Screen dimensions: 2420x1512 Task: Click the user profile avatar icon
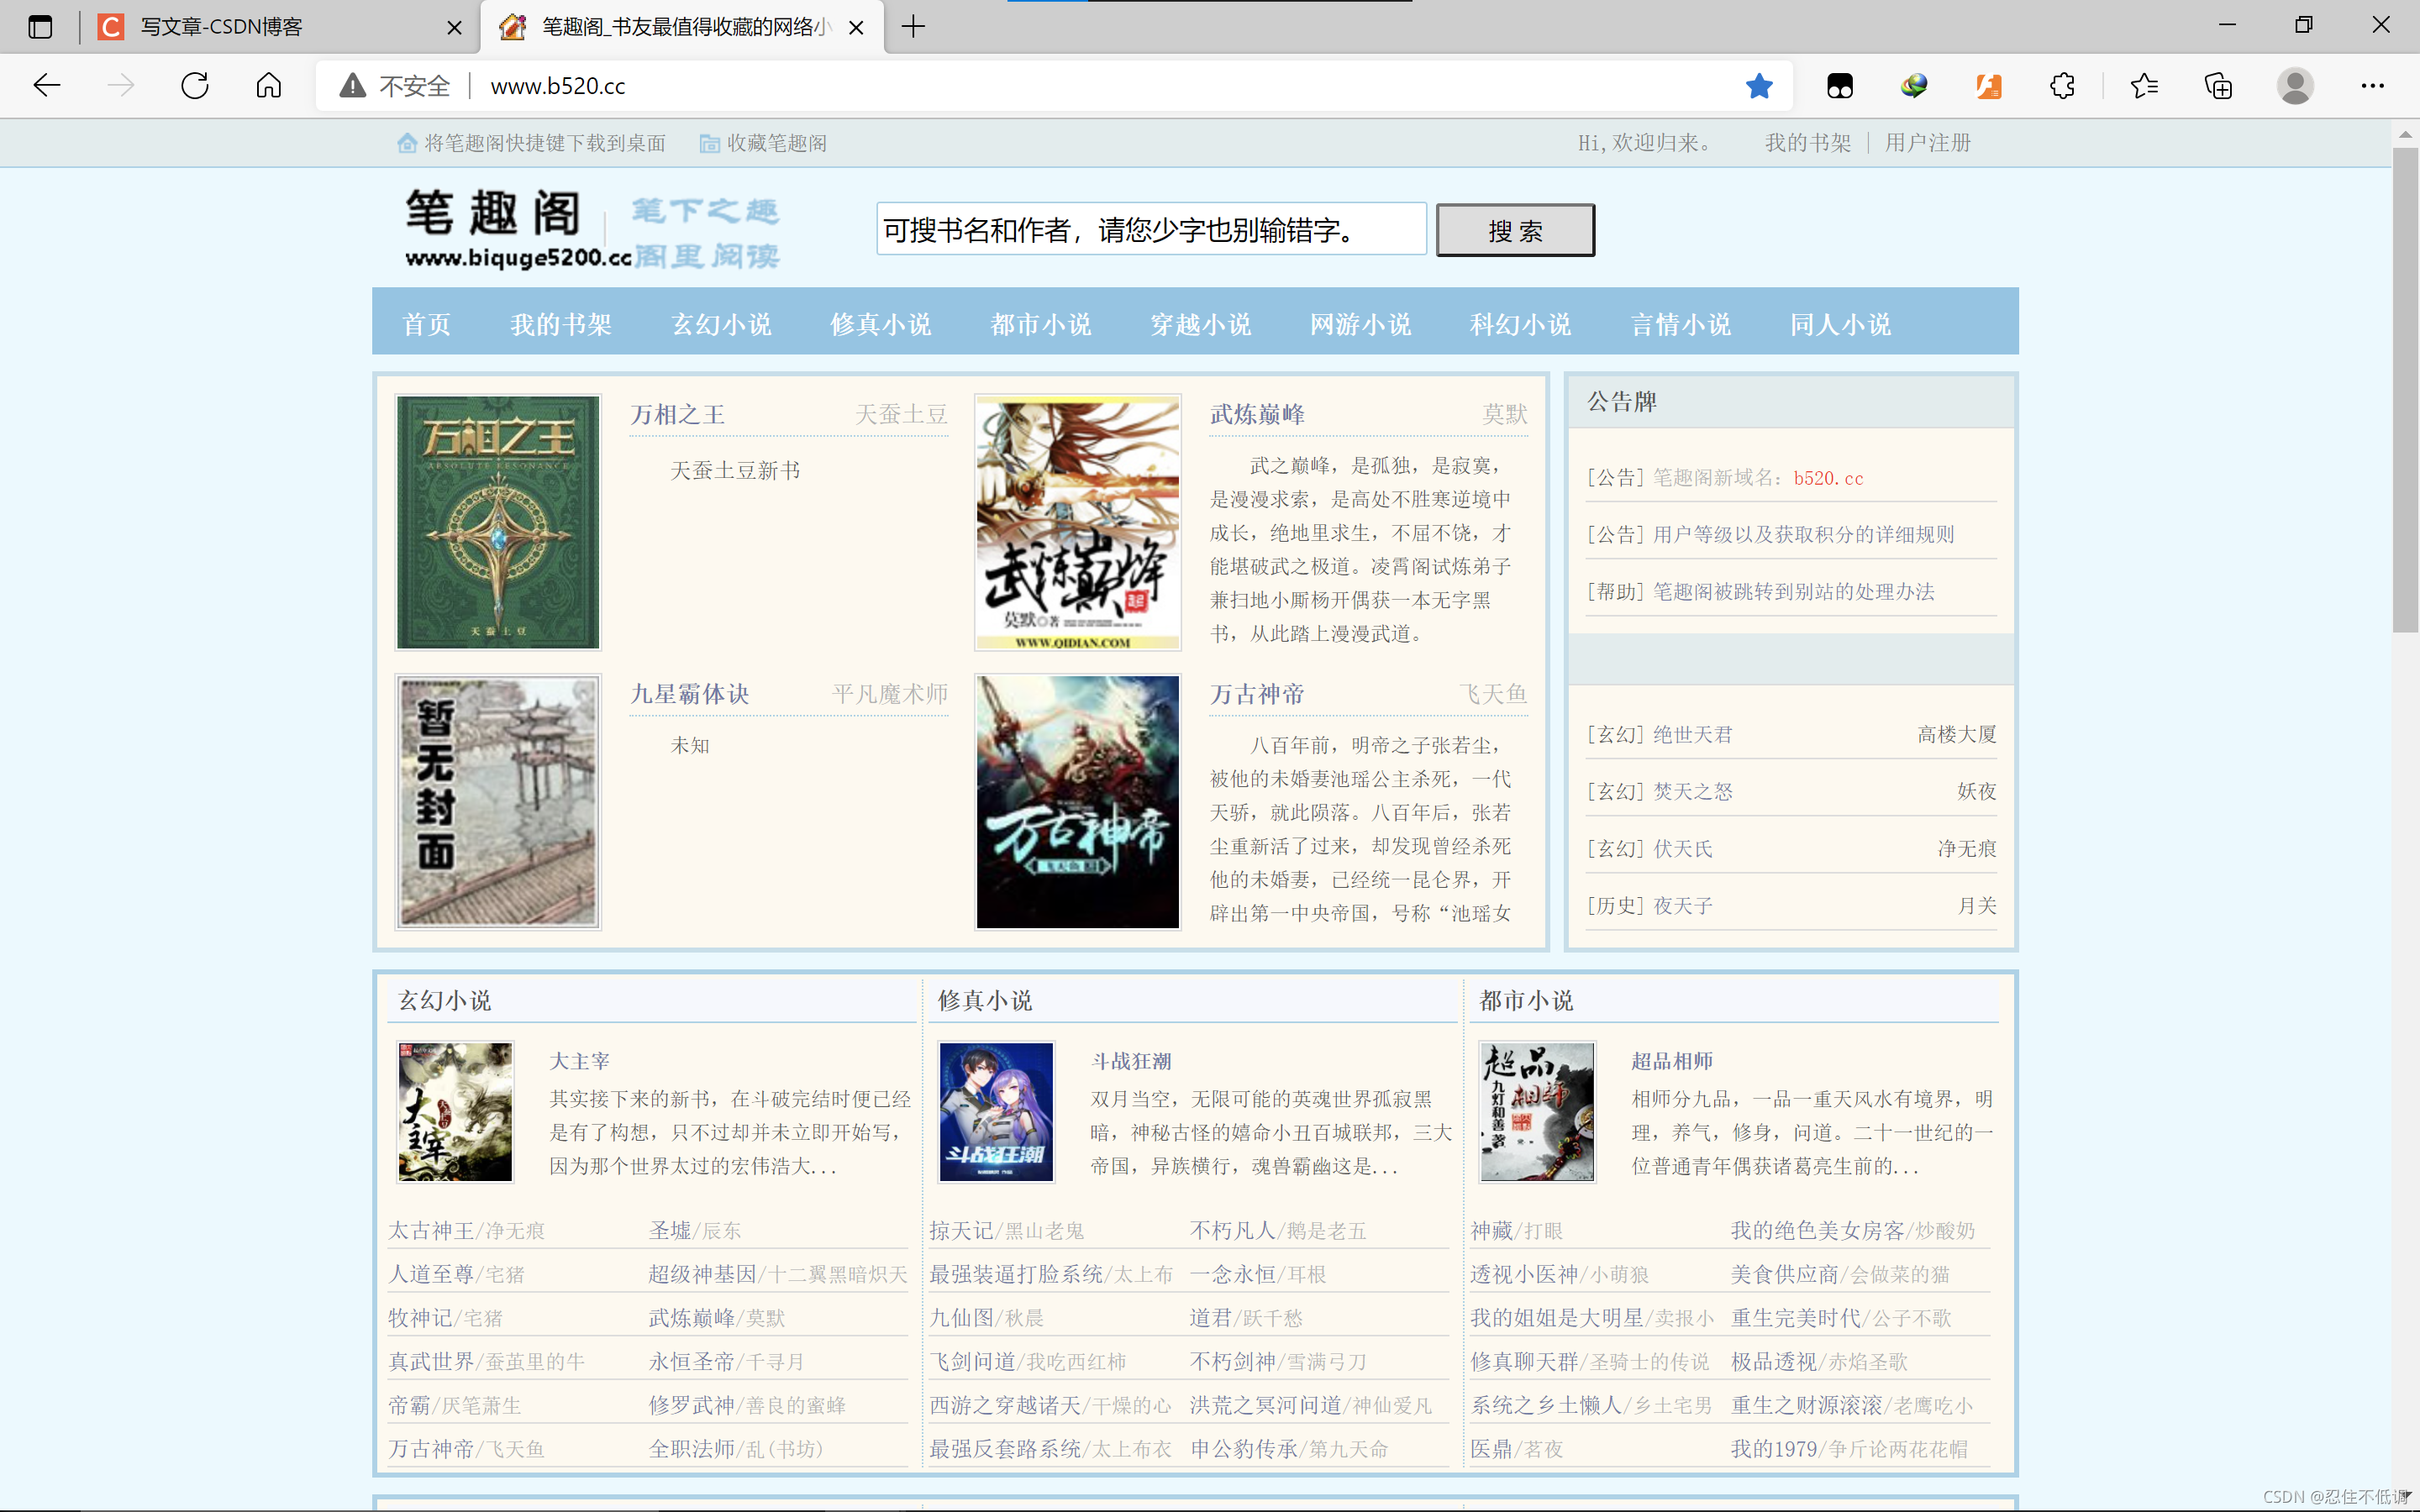(x=2295, y=86)
